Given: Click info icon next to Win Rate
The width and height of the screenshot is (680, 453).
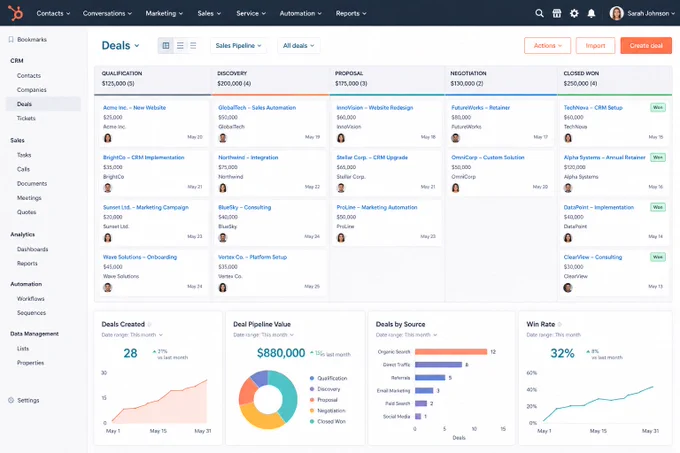Looking at the screenshot, I should click(560, 324).
